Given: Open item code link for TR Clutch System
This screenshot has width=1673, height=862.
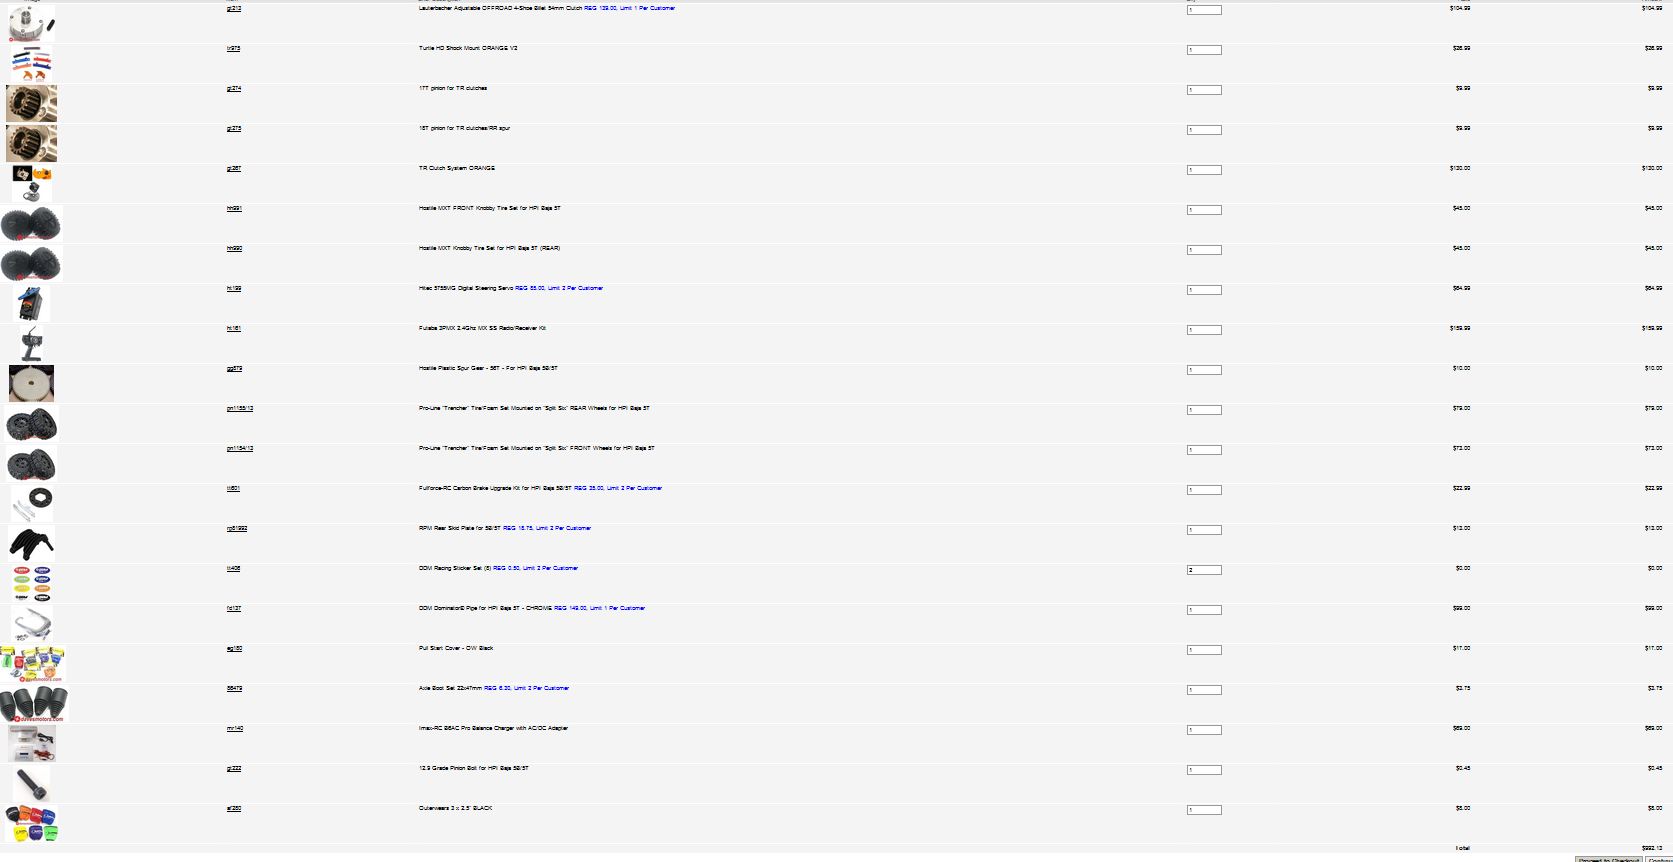Looking at the screenshot, I should tap(233, 169).
